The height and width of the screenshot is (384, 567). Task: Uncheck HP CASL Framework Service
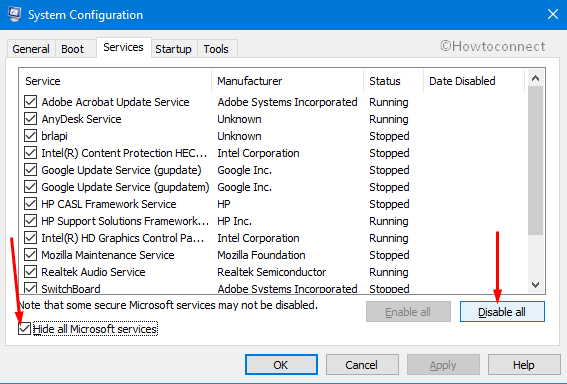[x=30, y=204]
